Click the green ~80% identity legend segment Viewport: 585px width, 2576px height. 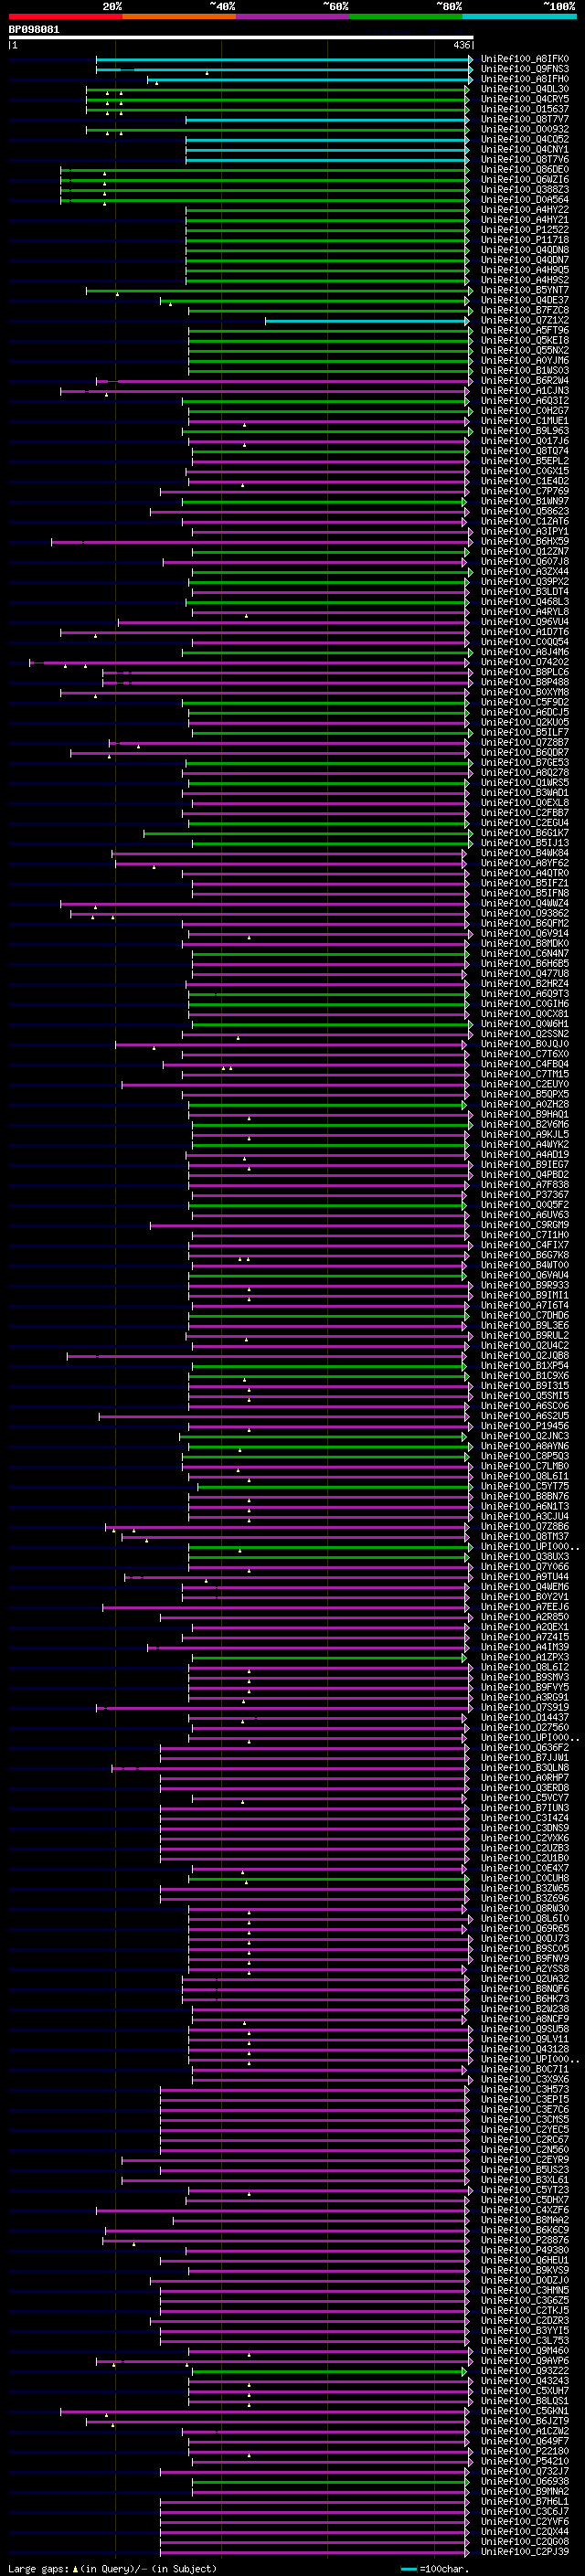[406, 16]
